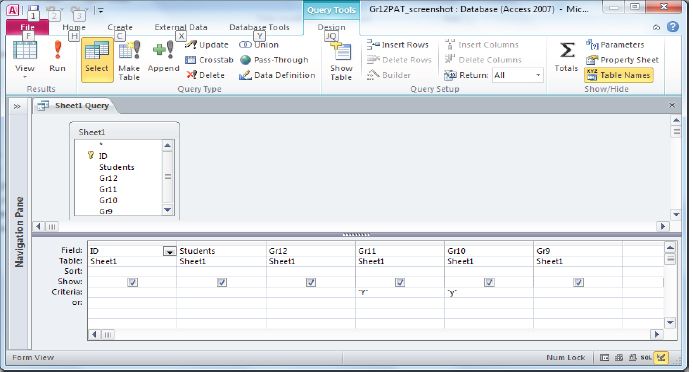Run the query with the Run icon

[x=57, y=57]
